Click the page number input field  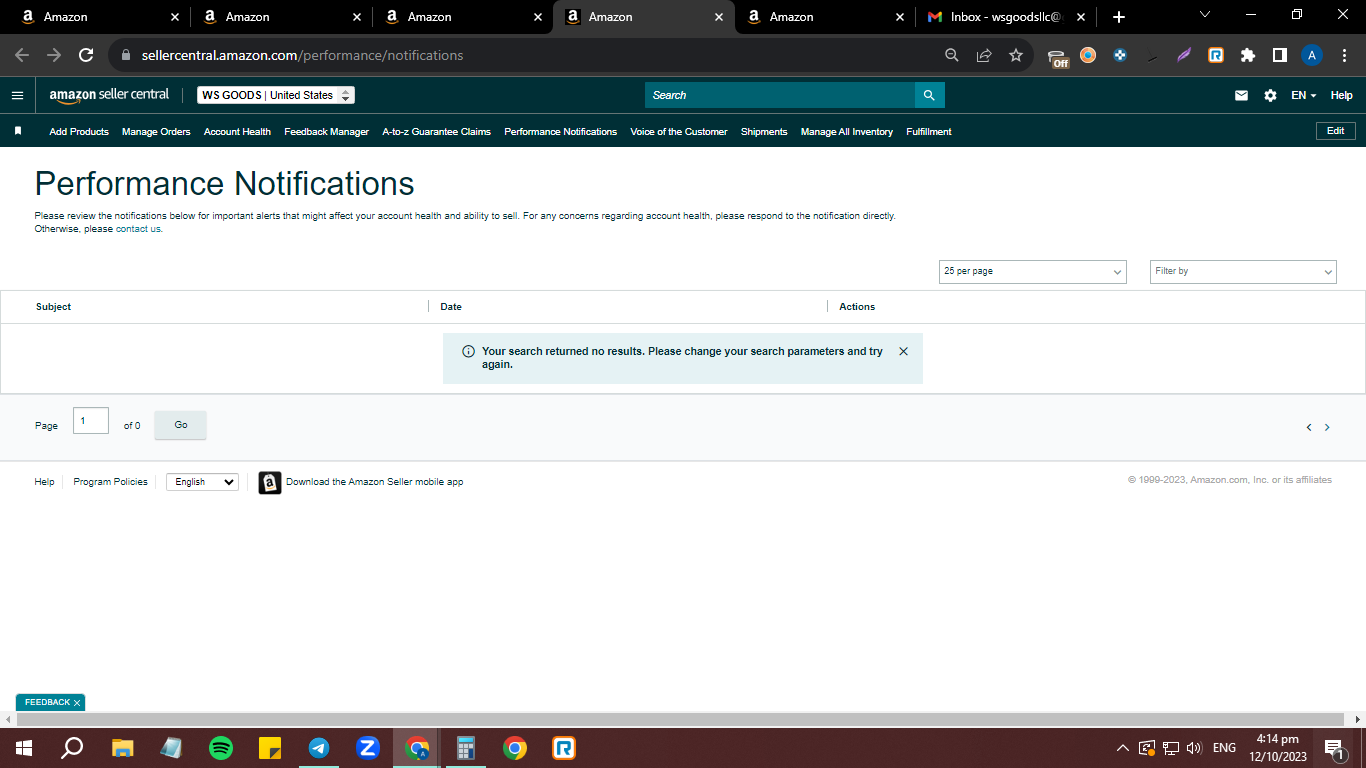(x=91, y=421)
